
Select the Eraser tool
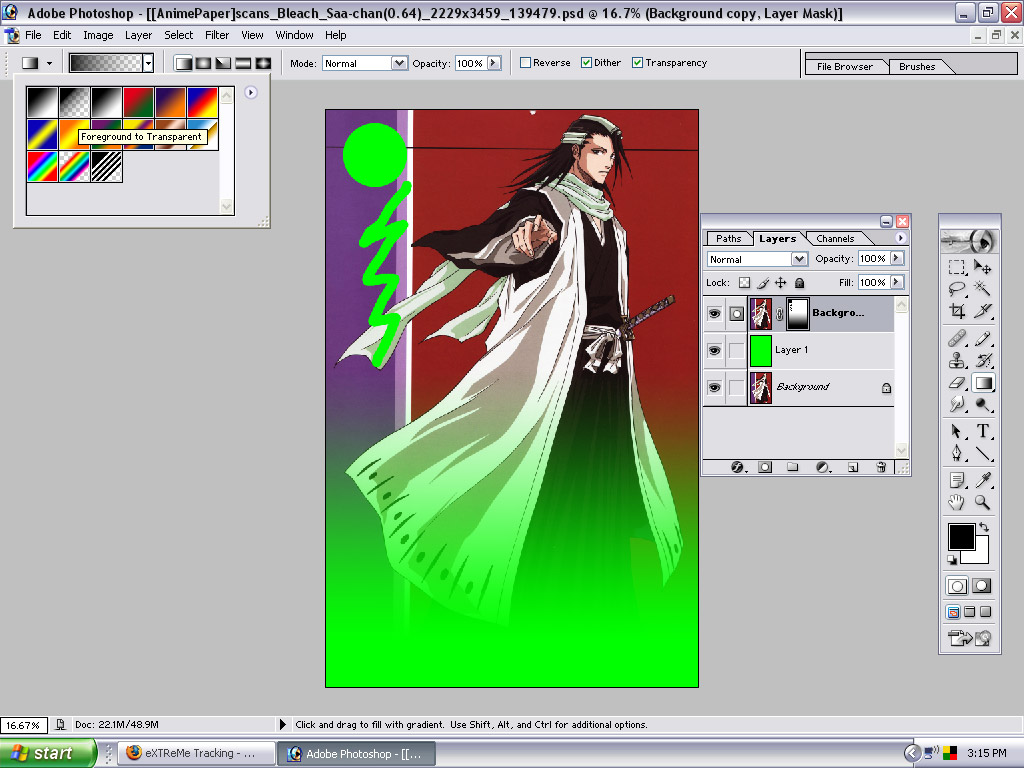957,383
